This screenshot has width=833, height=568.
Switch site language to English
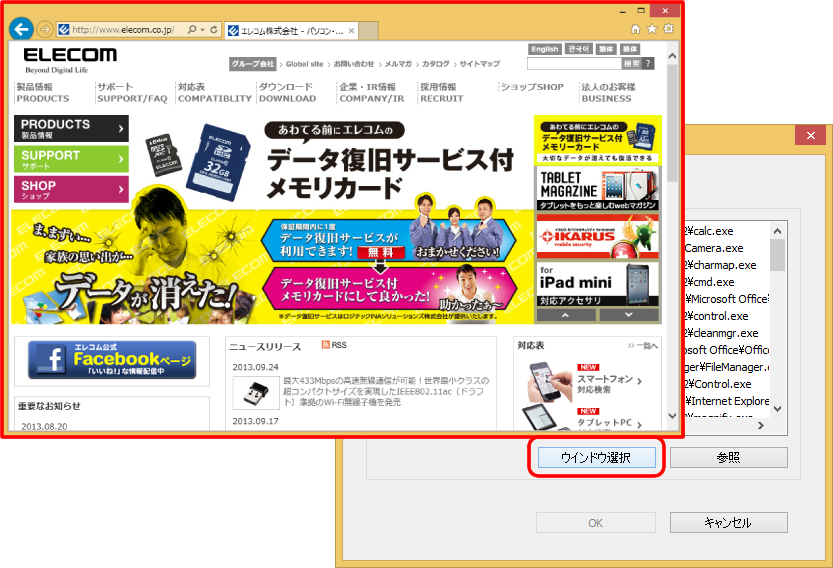click(545, 49)
